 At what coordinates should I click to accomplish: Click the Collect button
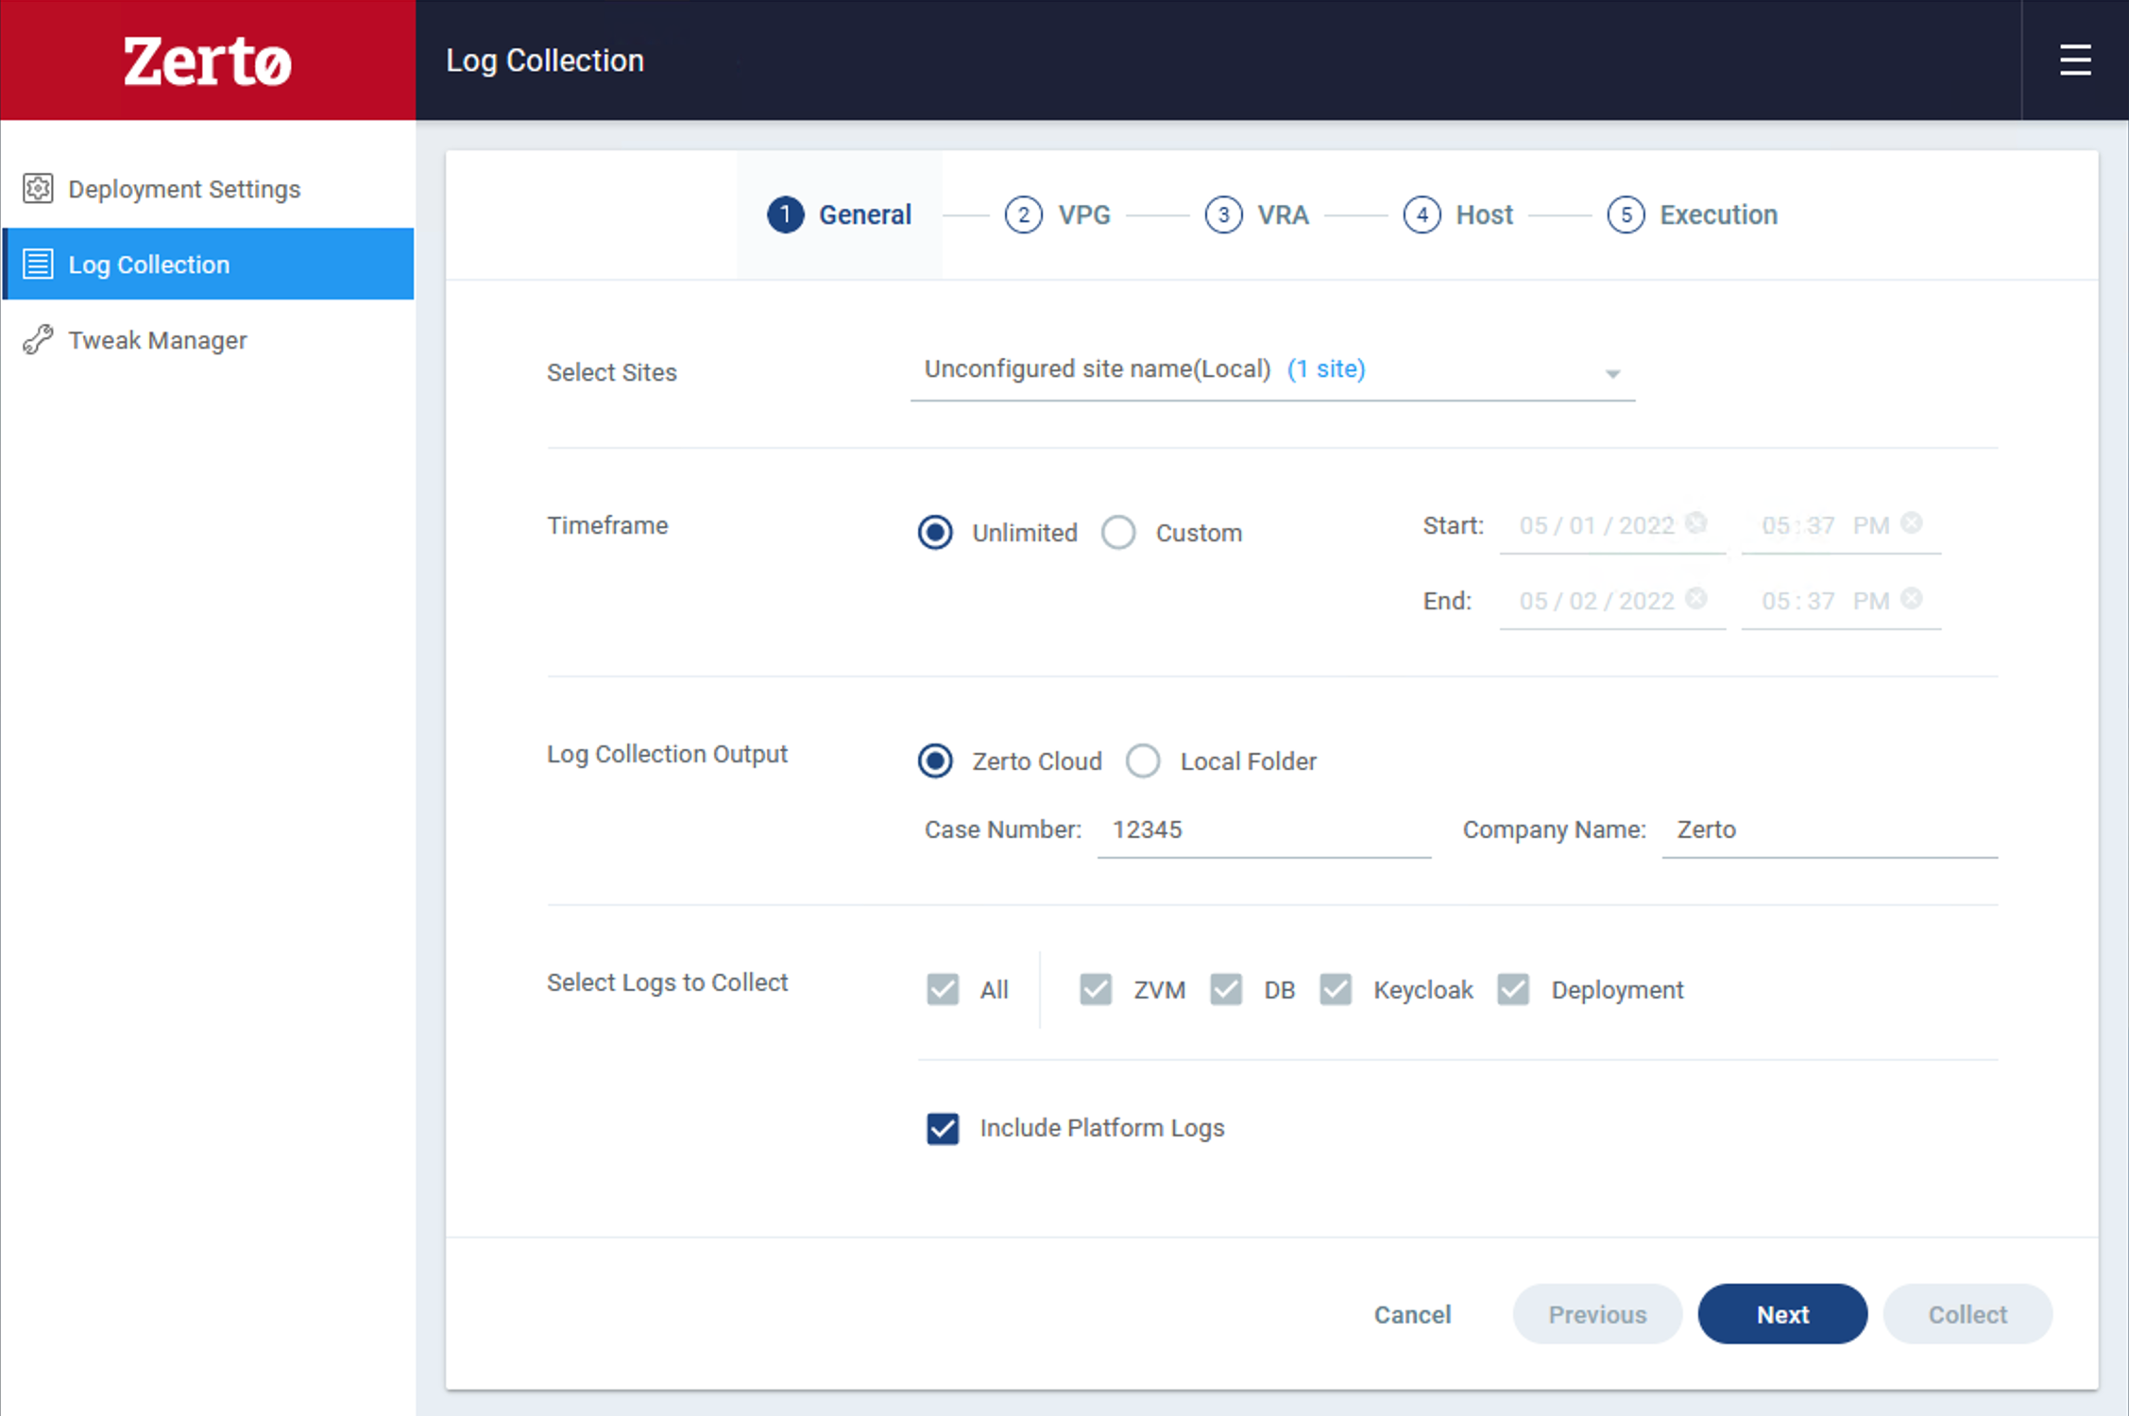coord(1967,1314)
